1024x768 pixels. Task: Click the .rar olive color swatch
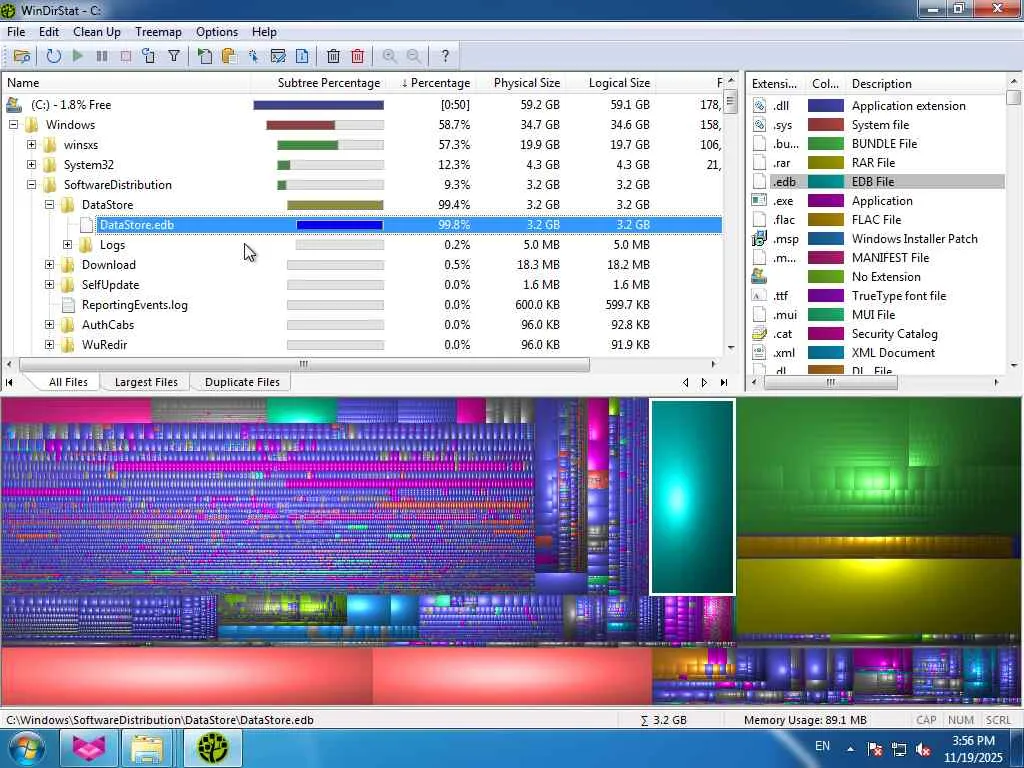coord(826,163)
